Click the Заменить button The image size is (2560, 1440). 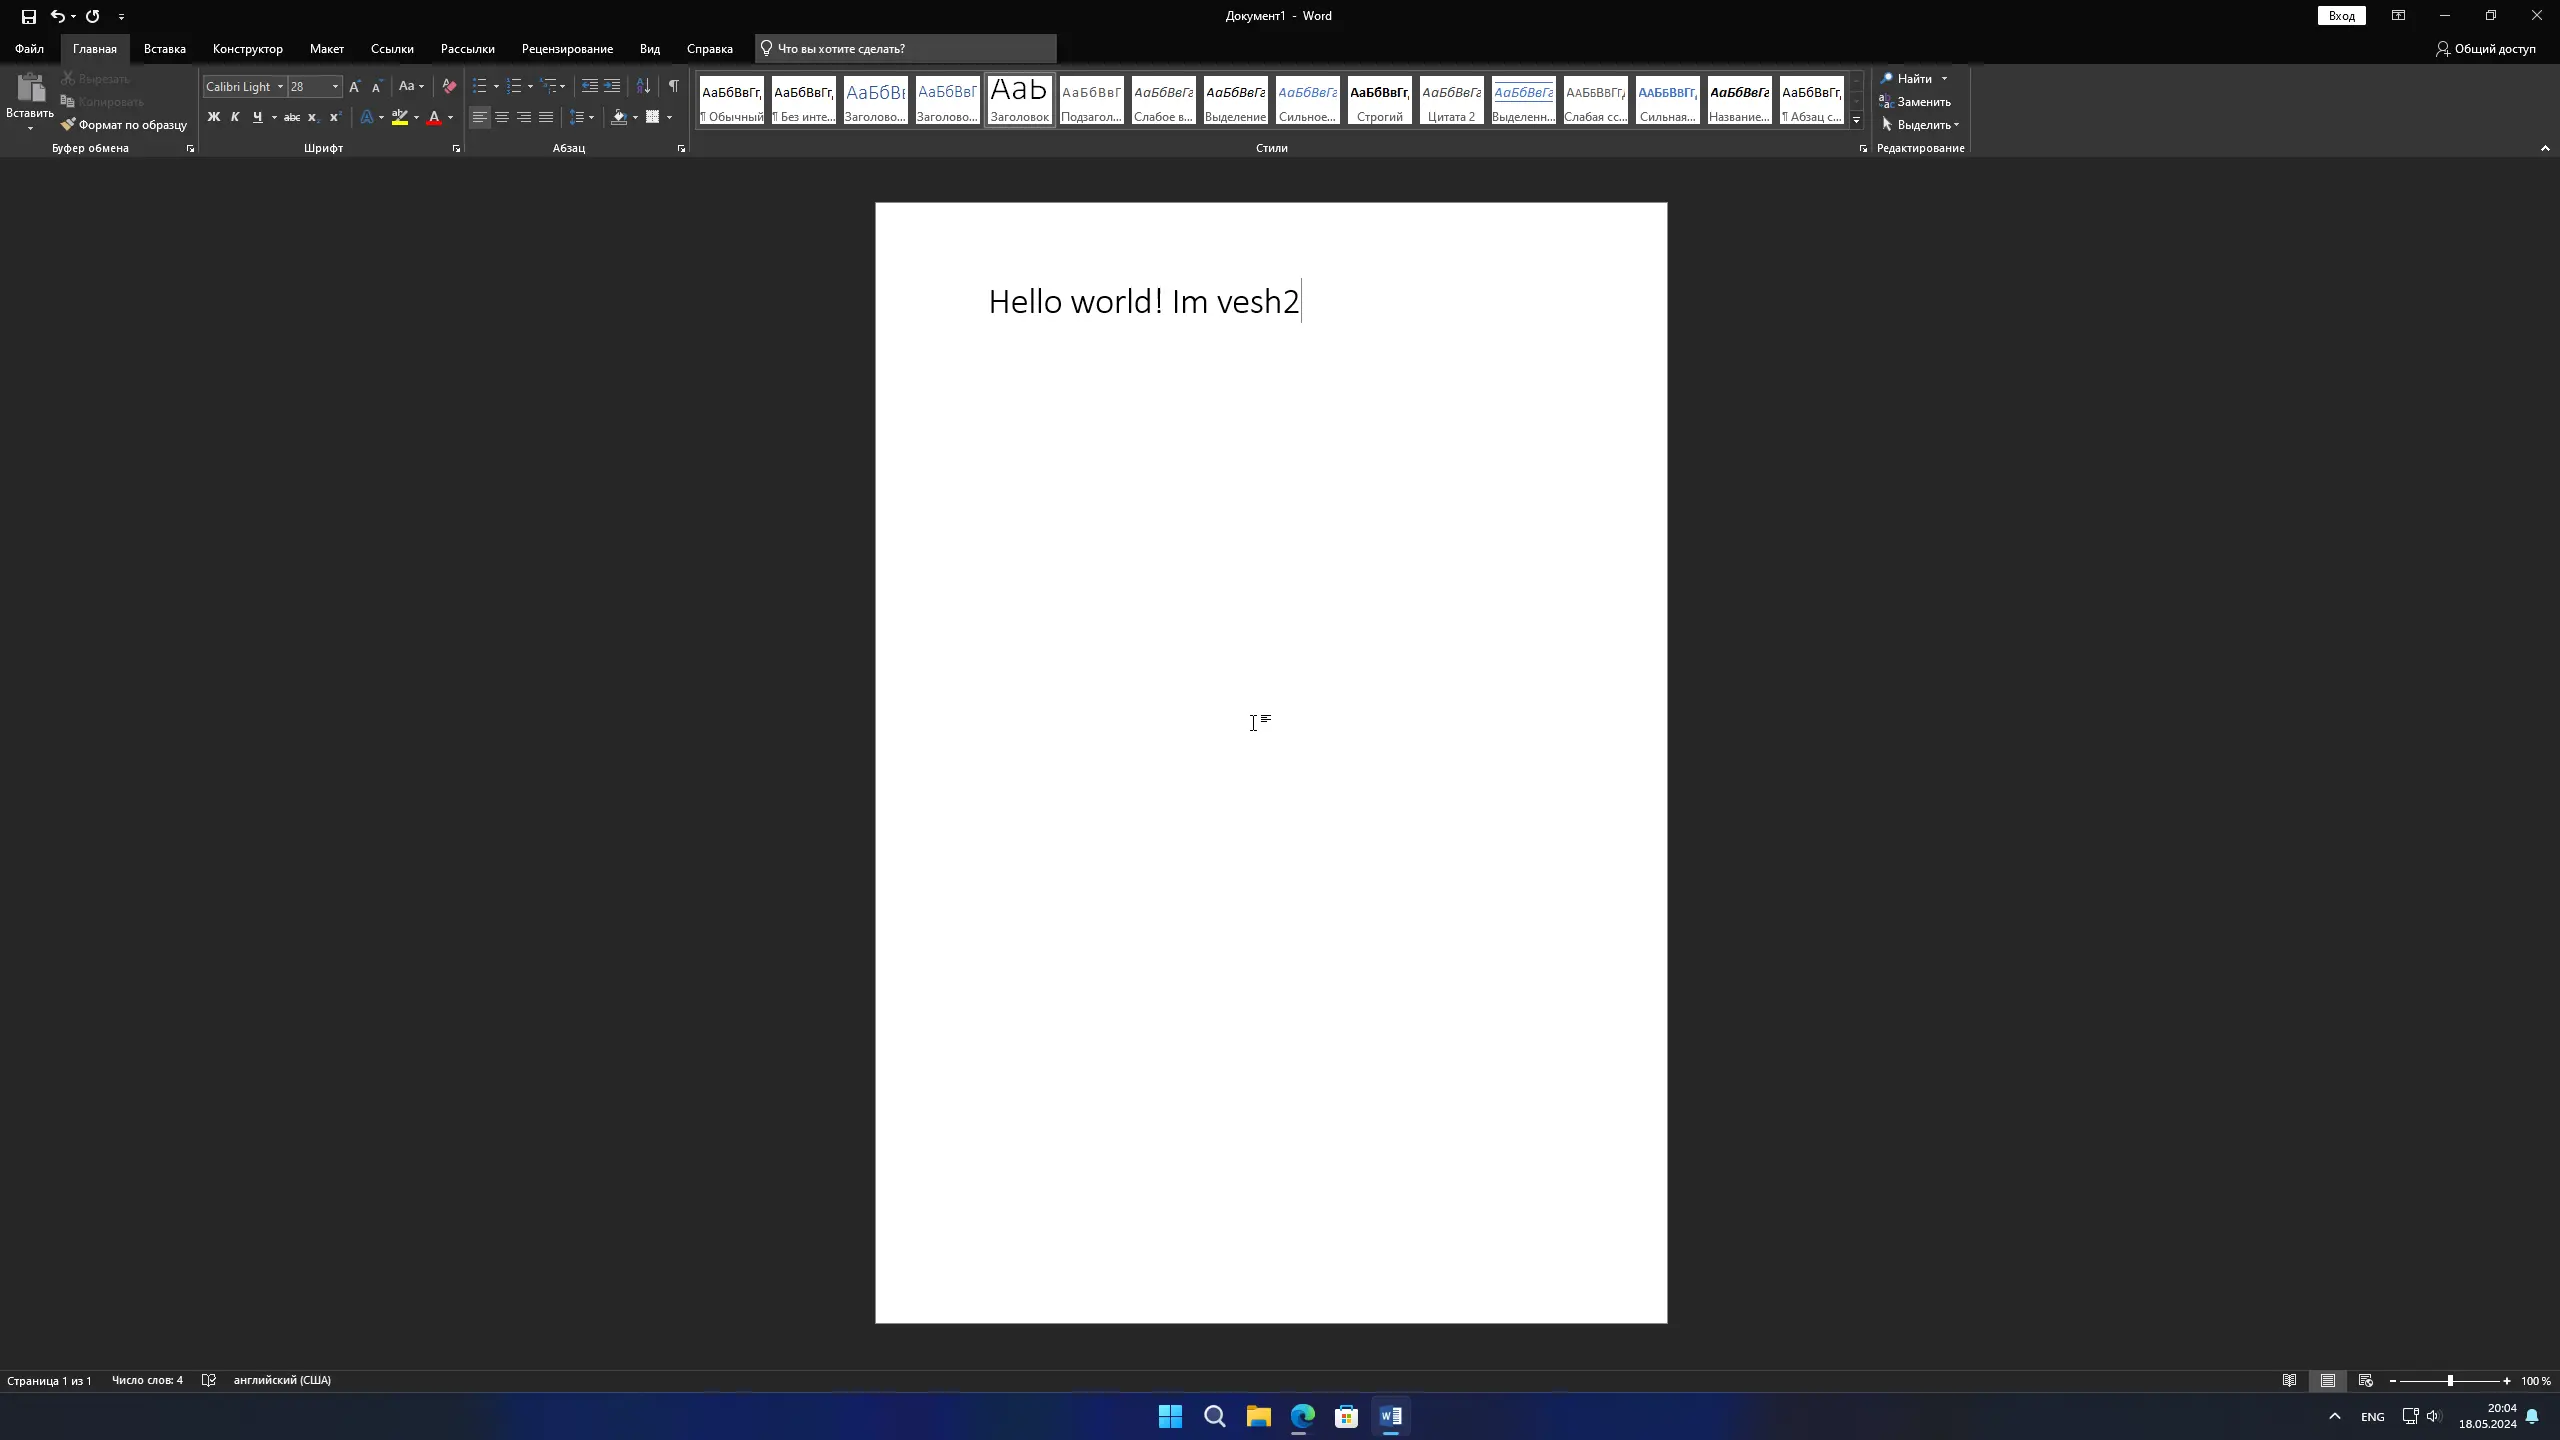[x=1915, y=102]
